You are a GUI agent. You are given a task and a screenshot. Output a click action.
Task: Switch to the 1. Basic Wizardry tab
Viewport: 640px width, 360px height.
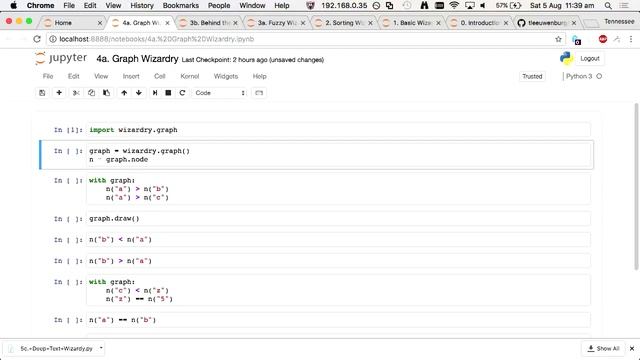pos(411,23)
